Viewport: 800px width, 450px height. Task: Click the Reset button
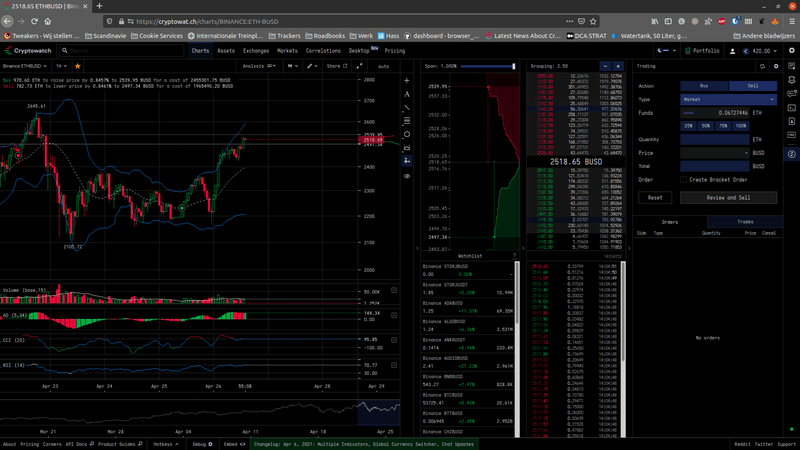(655, 197)
